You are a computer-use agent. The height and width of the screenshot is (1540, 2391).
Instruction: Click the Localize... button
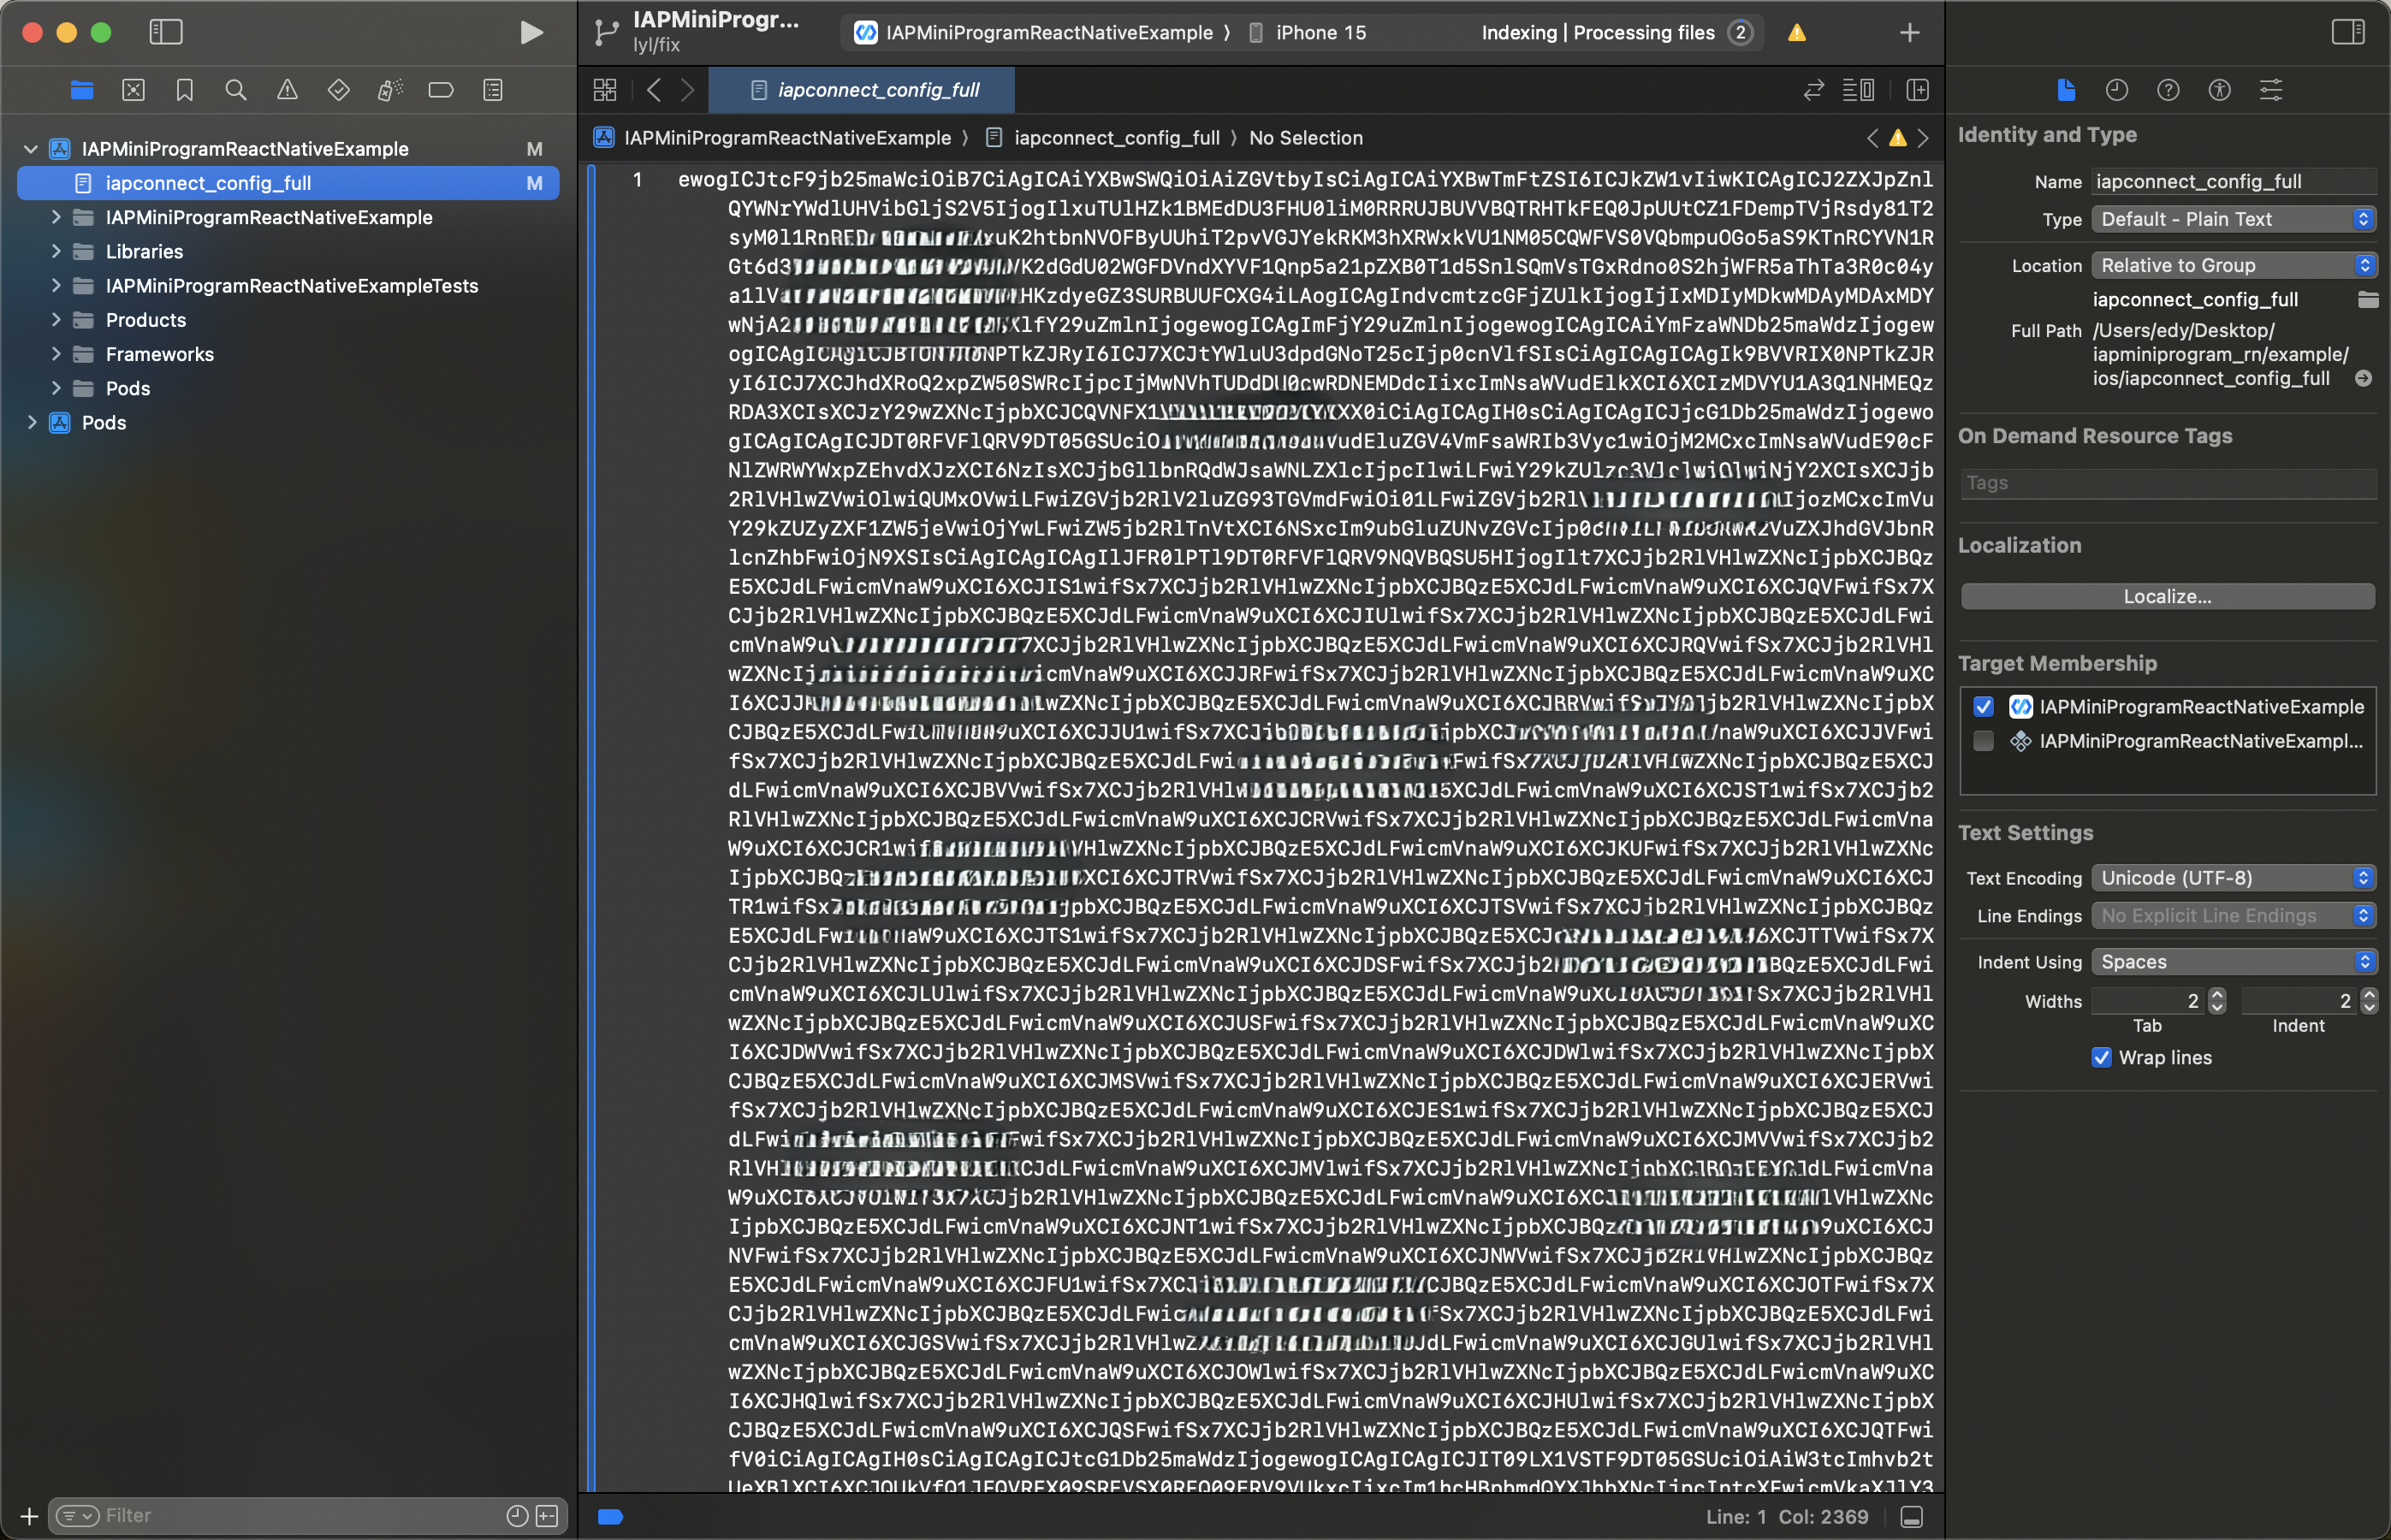(x=2167, y=596)
